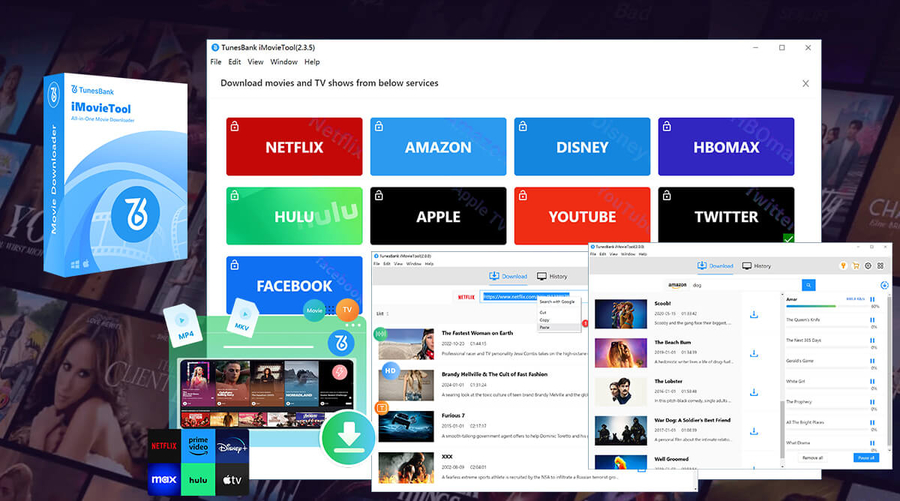Switch to History tab in Amazon window
The width and height of the screenshot is (900, 501).
pyautogui.click(x=755, y=266)
